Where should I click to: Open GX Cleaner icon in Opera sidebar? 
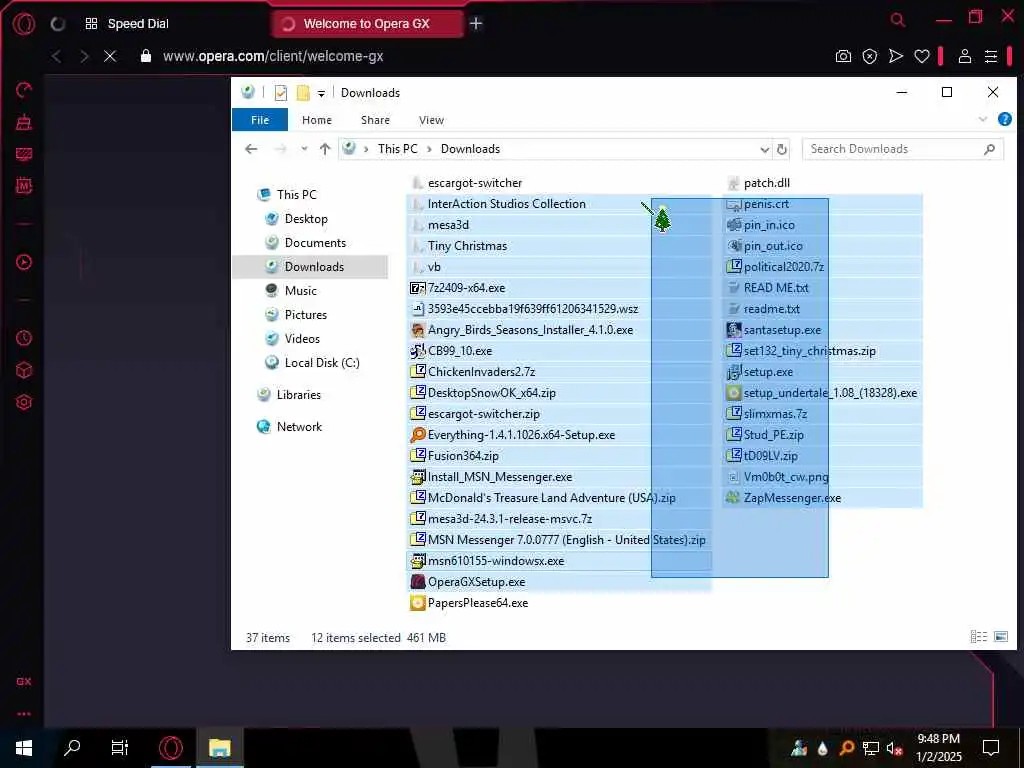coord(24,122)
